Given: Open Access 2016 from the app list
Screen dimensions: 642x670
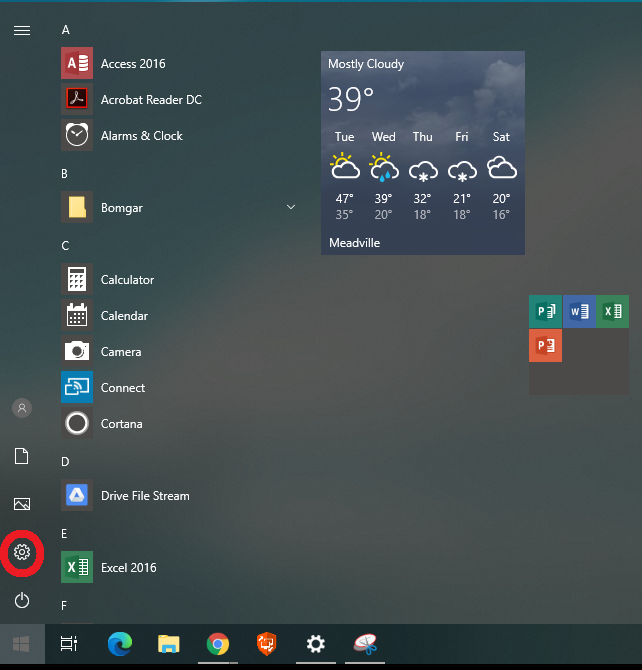Looking at the screenshot, I should click(x=180, y=63).
